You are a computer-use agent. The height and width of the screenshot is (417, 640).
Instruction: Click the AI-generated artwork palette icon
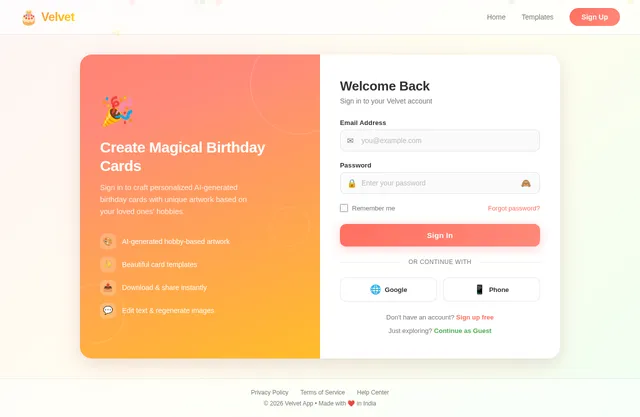click(x=108, y=241)
